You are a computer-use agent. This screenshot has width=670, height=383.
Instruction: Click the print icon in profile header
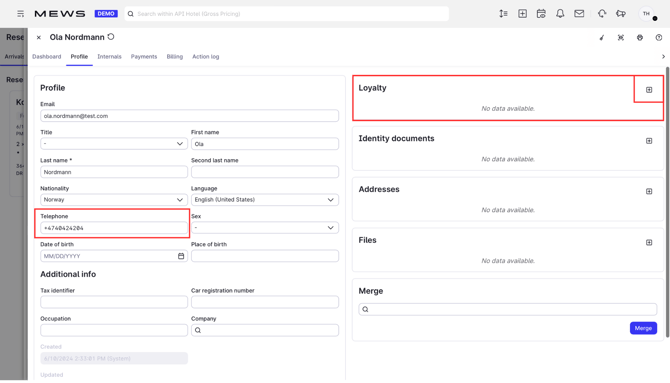point(640,38)
